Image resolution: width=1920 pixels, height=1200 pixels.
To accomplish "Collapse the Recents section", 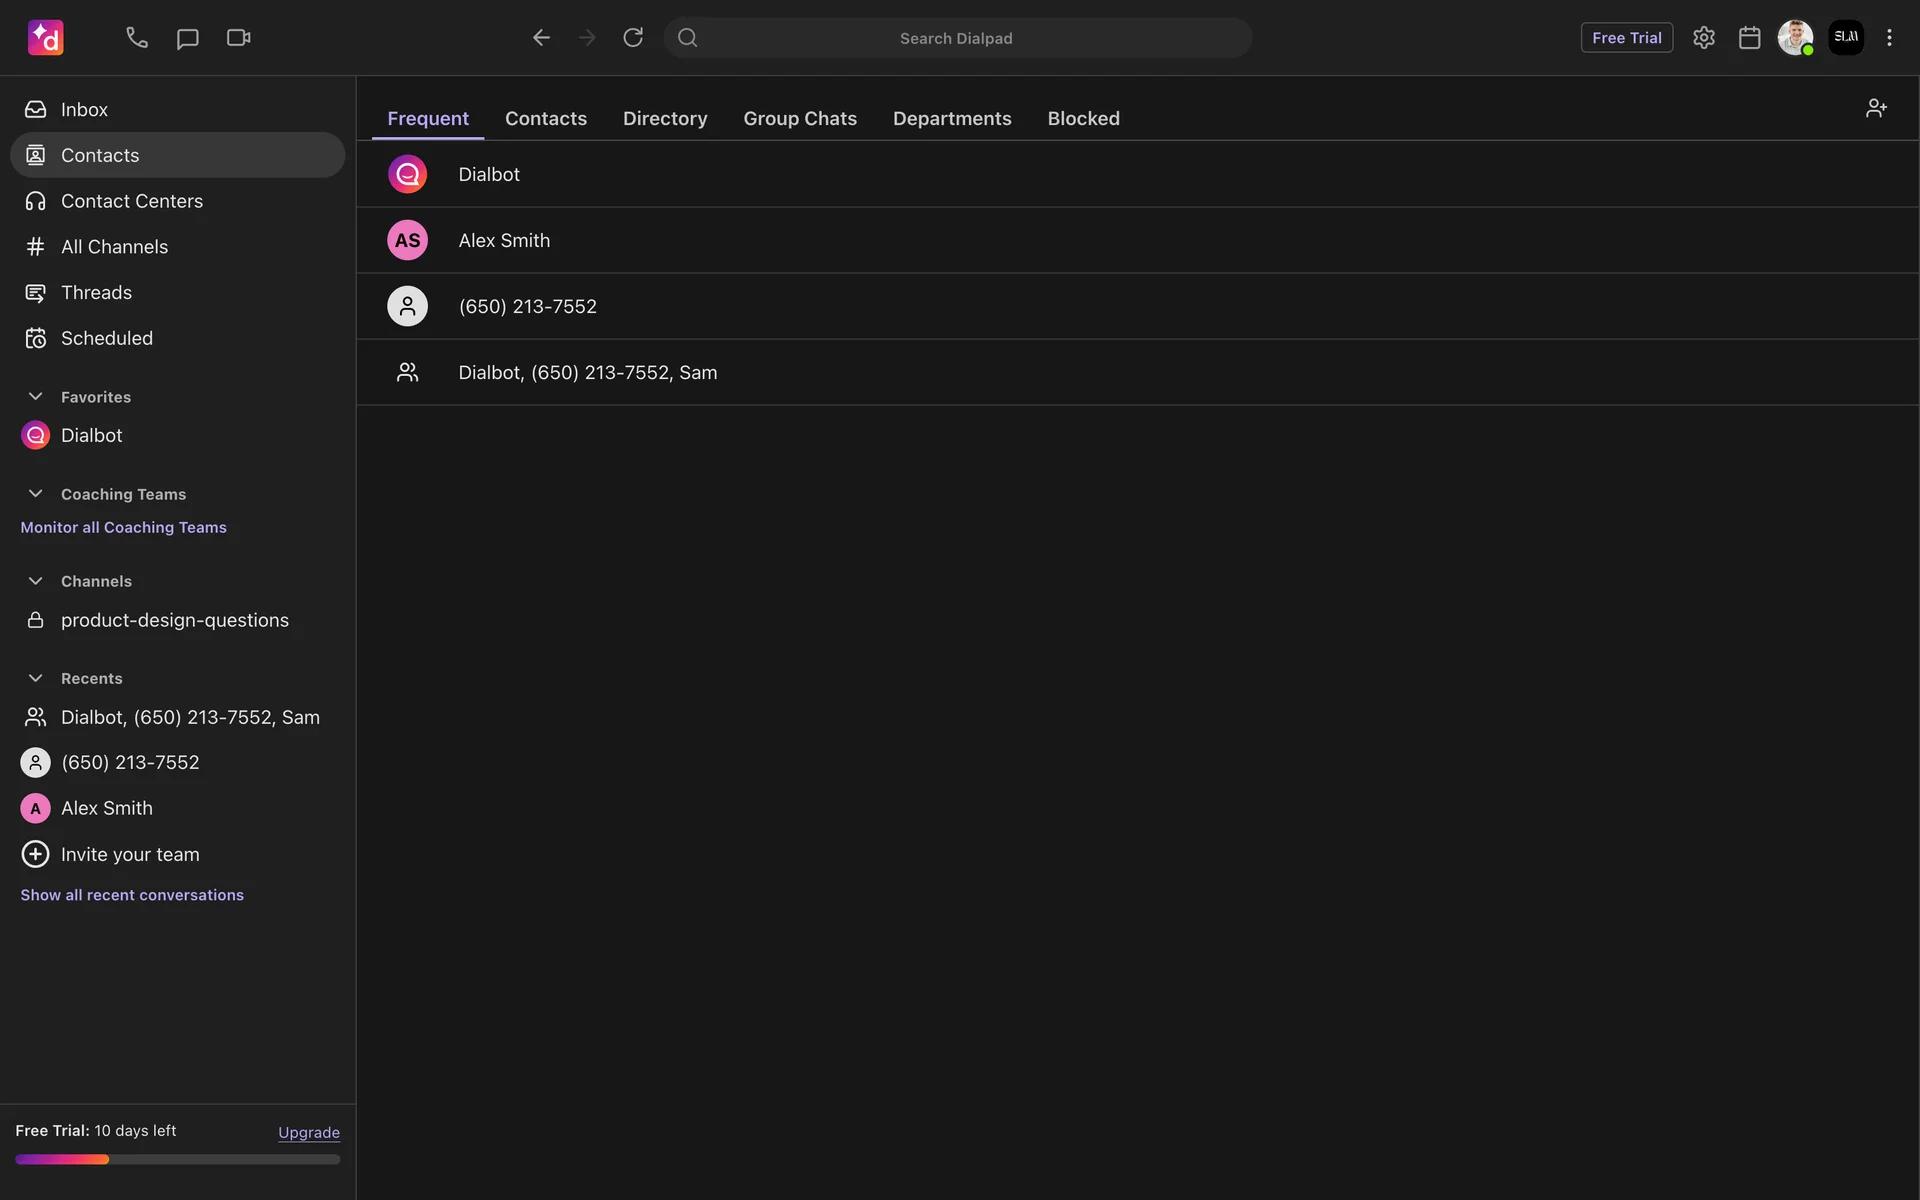I will click(35, 678).
